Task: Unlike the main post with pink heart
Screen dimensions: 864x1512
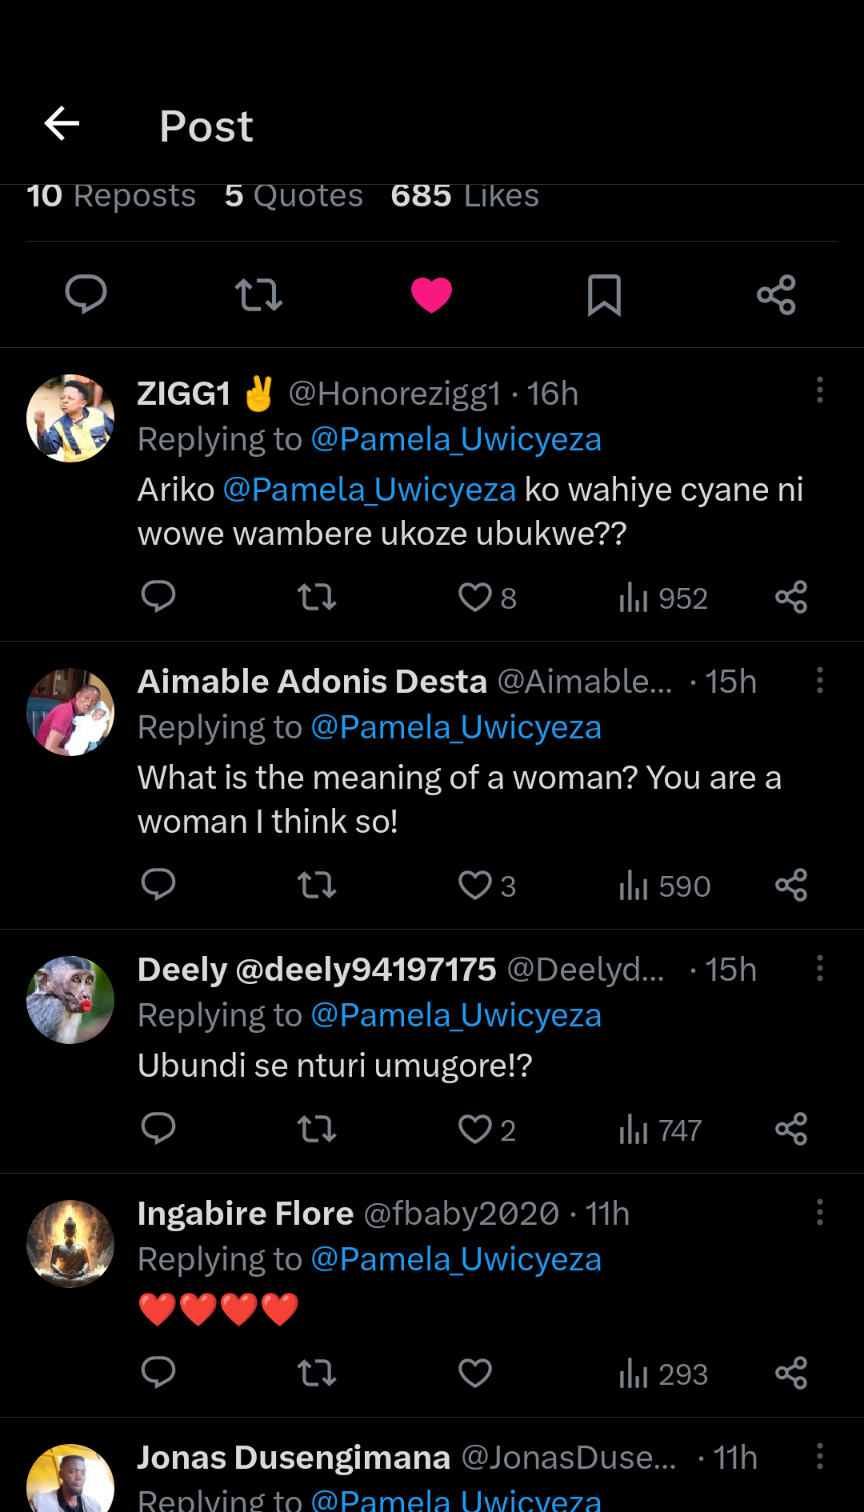Action: click(x=431, y=295)
